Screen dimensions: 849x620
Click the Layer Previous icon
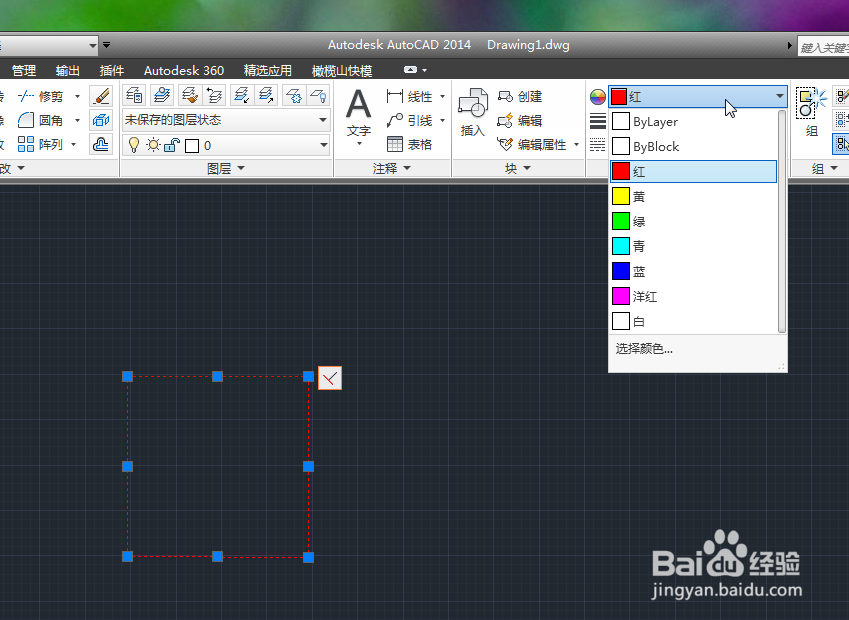click(214, 95)
